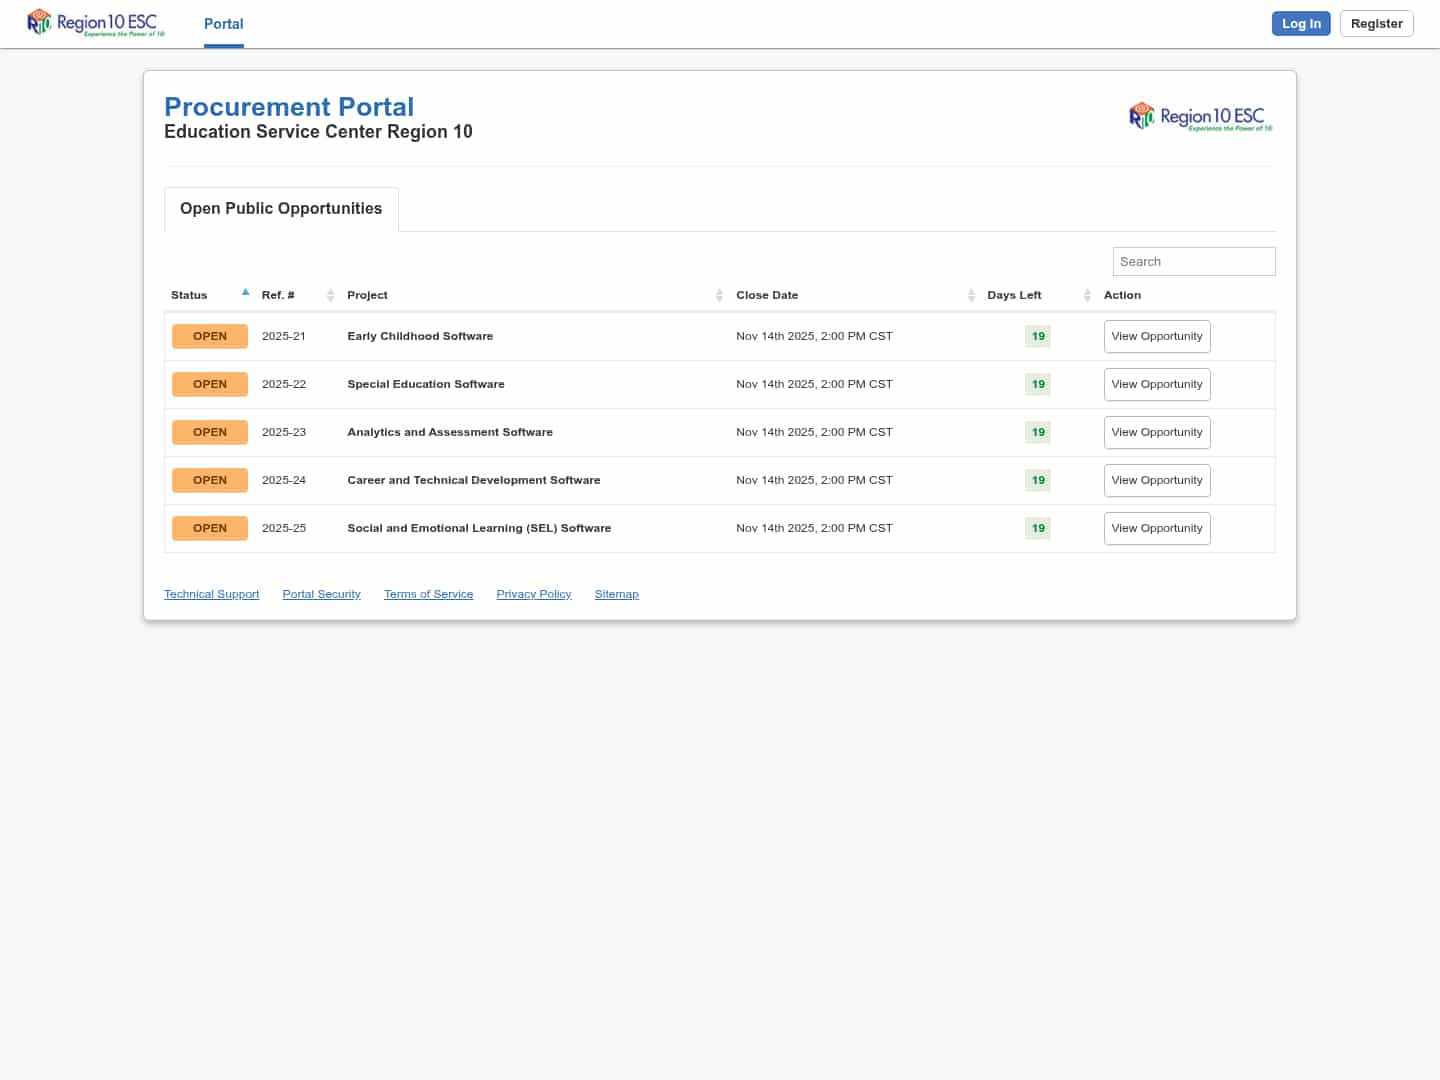The height and width of the screenshot is (1080, 1440).
Task: Sort table by Ref. # column
Action: [x=278, y=295]
